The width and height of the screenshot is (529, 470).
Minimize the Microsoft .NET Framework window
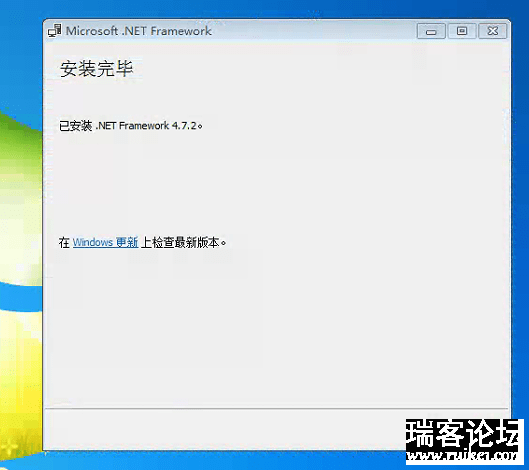431,31
